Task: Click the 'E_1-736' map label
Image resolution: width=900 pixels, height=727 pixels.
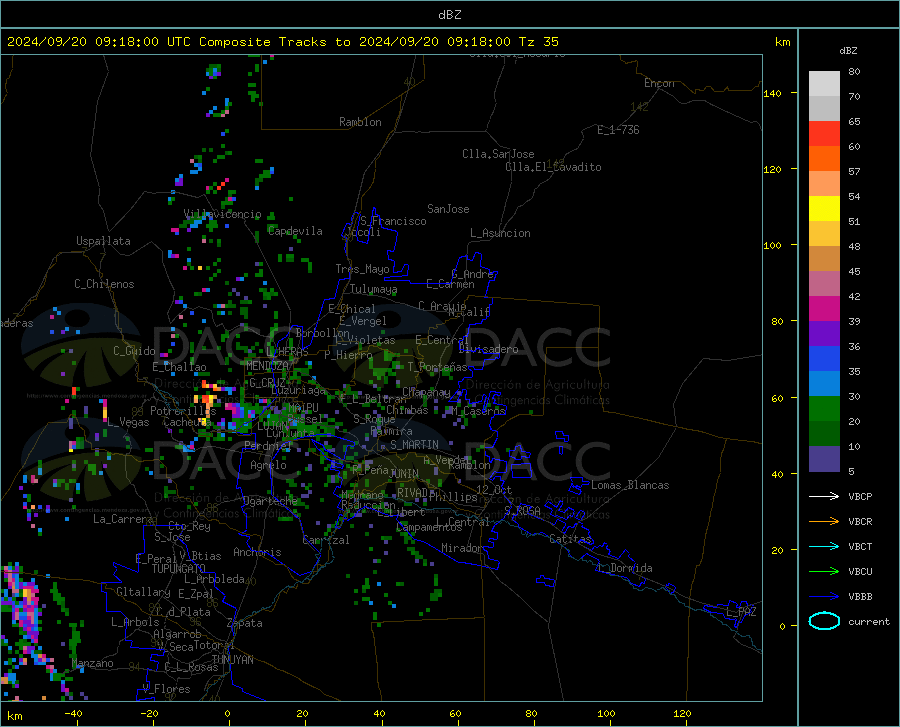Action: [x=618, y=130]
